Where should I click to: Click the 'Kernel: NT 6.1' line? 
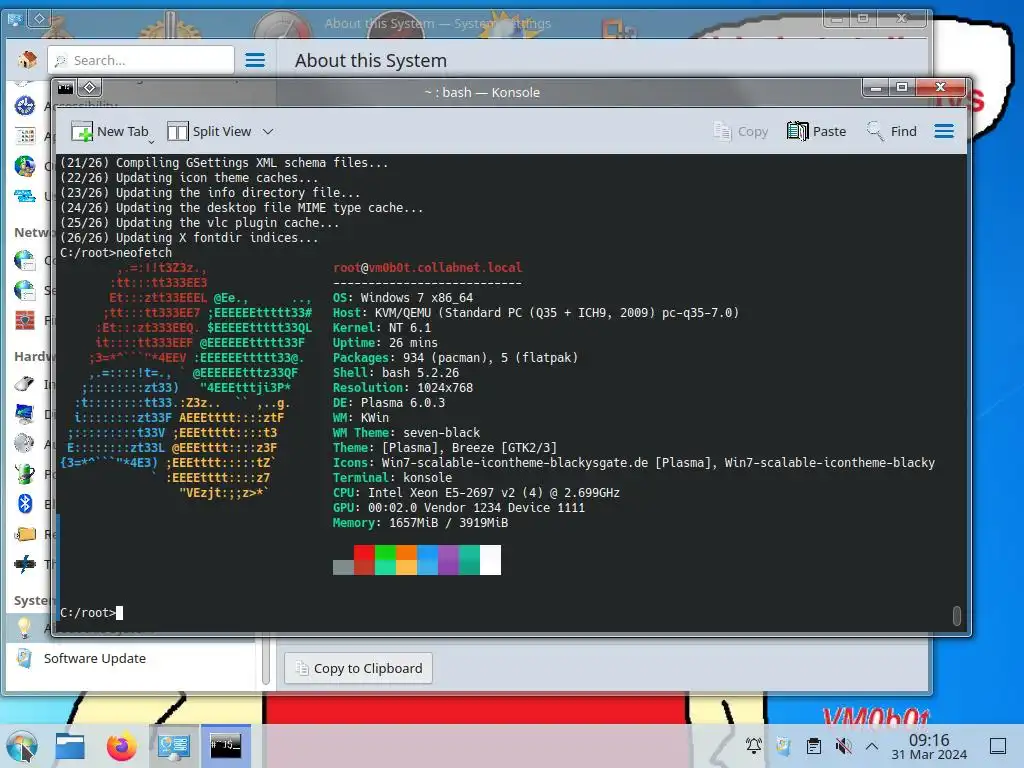tap(382, 328)
